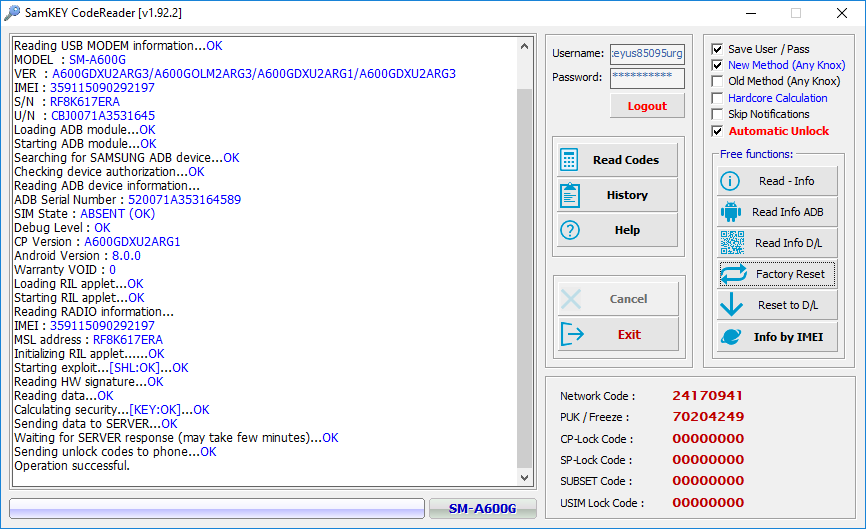The width and height of the screenshot is (866, 529).
Task: Click the SUBSET Code value 00000000
Action: (708, 480)
